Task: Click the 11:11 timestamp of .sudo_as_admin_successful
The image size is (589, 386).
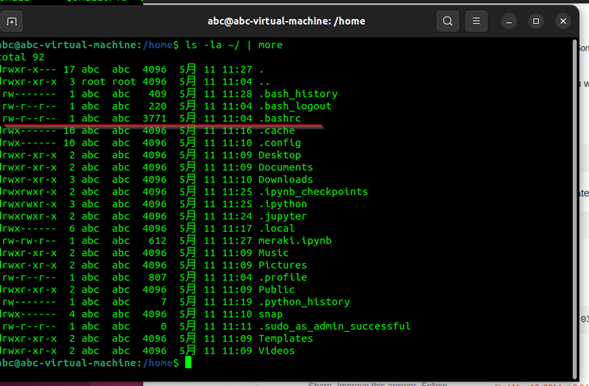Action: (237, 326)
